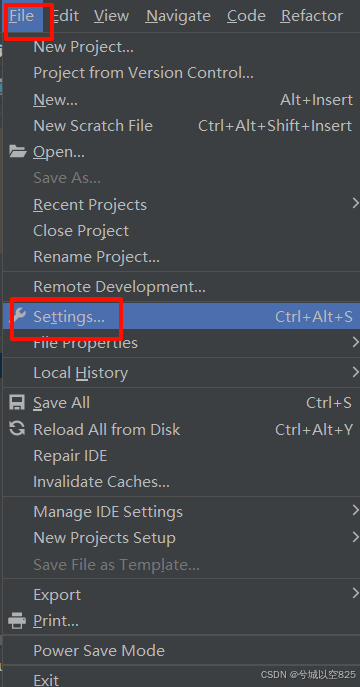Click the Settings wrench icon
The image size is (360, 687).
[18, 316]
